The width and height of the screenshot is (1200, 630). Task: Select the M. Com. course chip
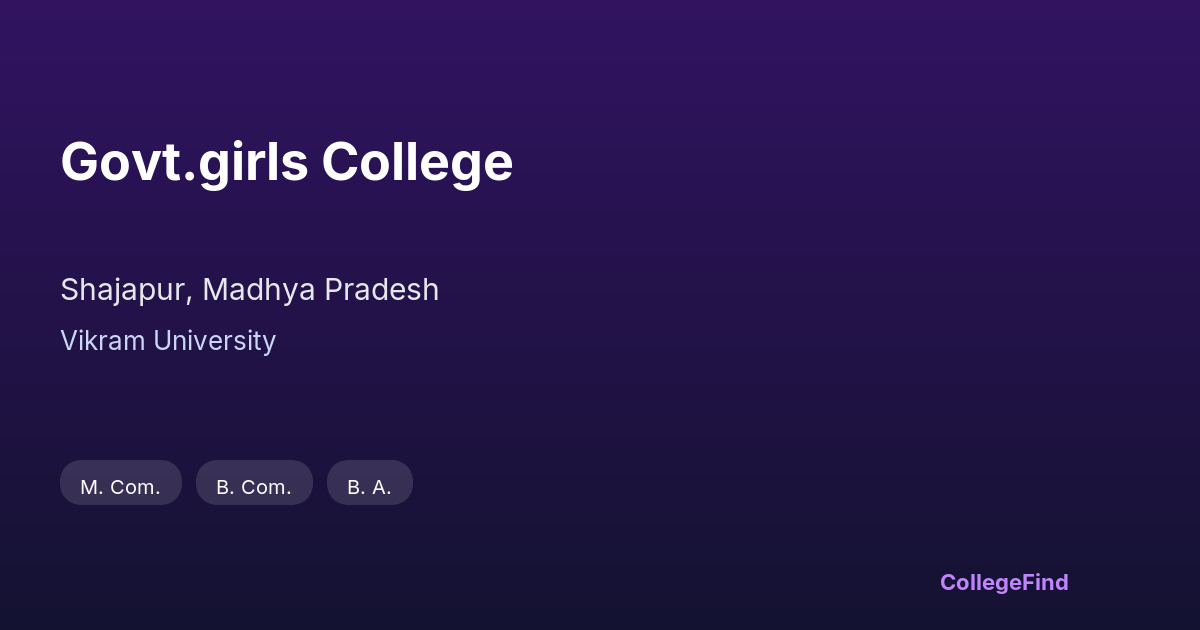[x=120, y=486]
